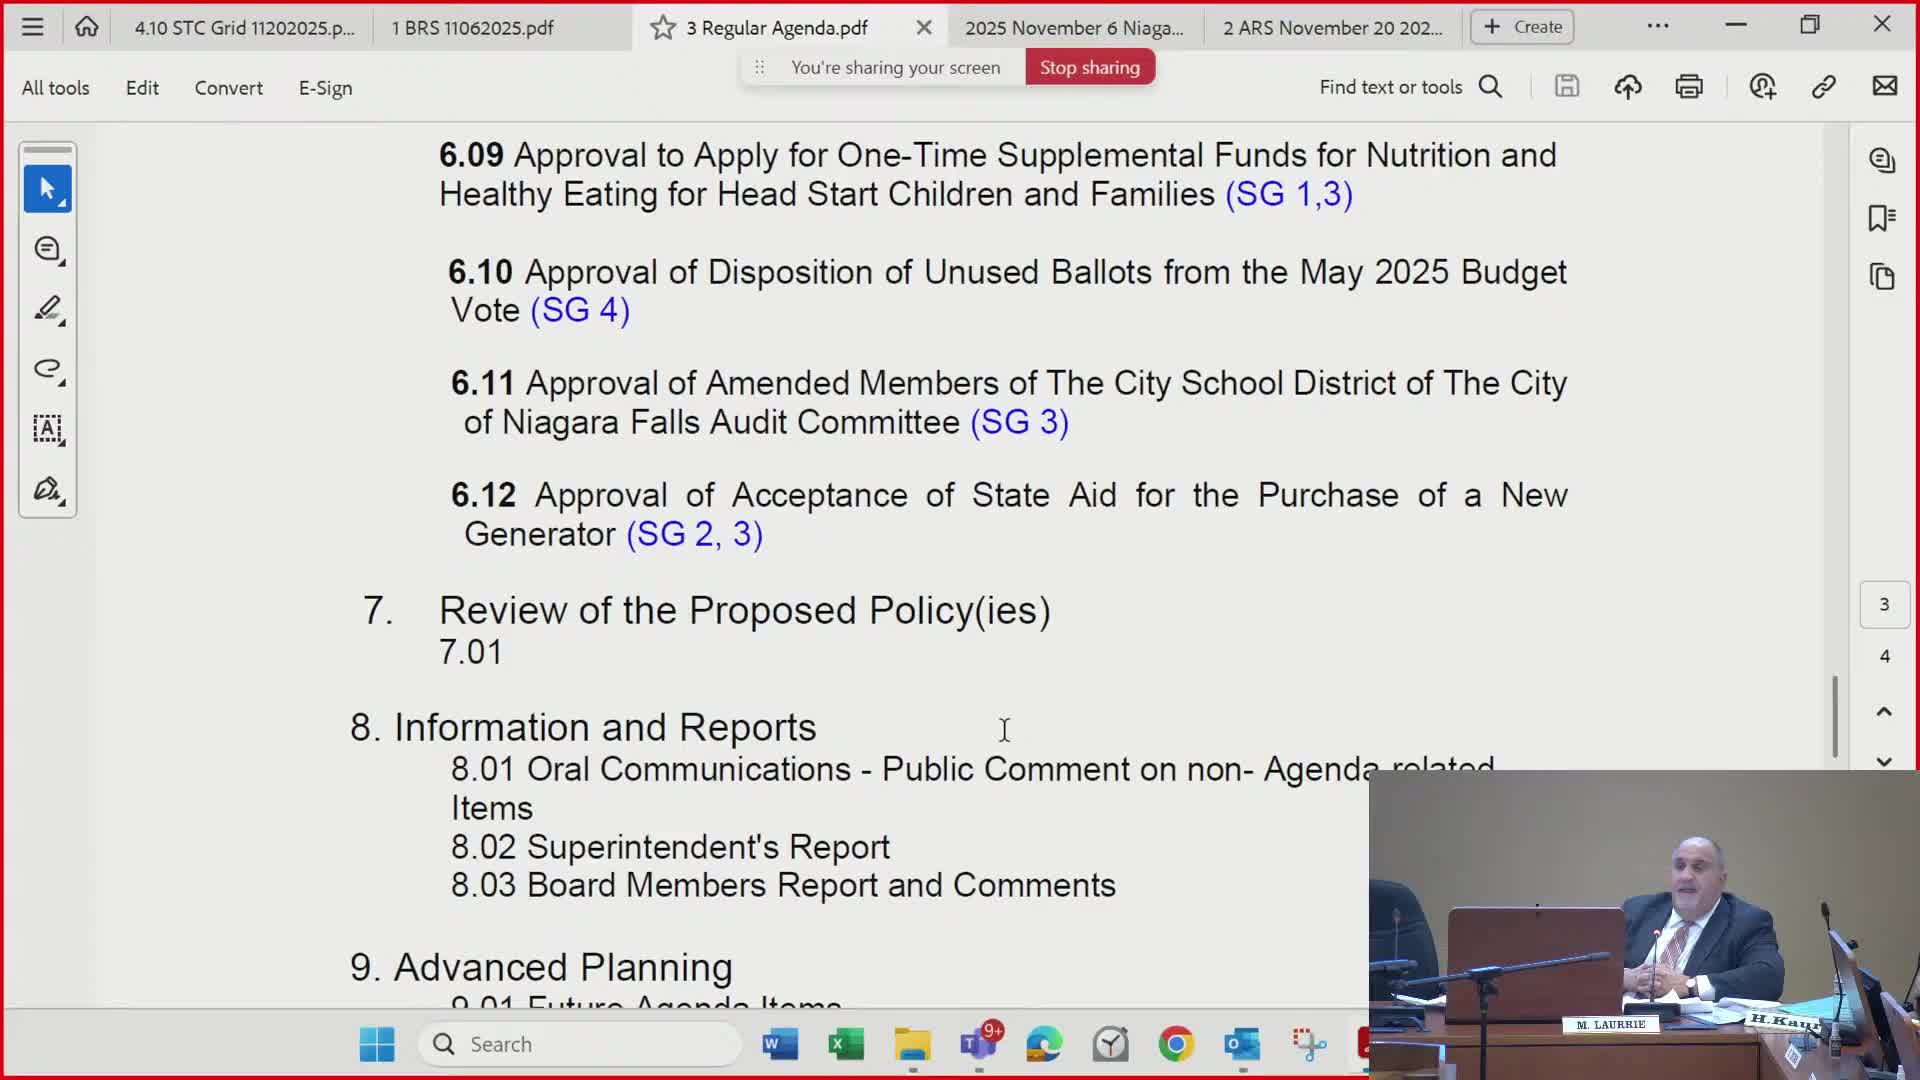Open the hamburger menu
1920x1080 pixels.
pos(32,27)
